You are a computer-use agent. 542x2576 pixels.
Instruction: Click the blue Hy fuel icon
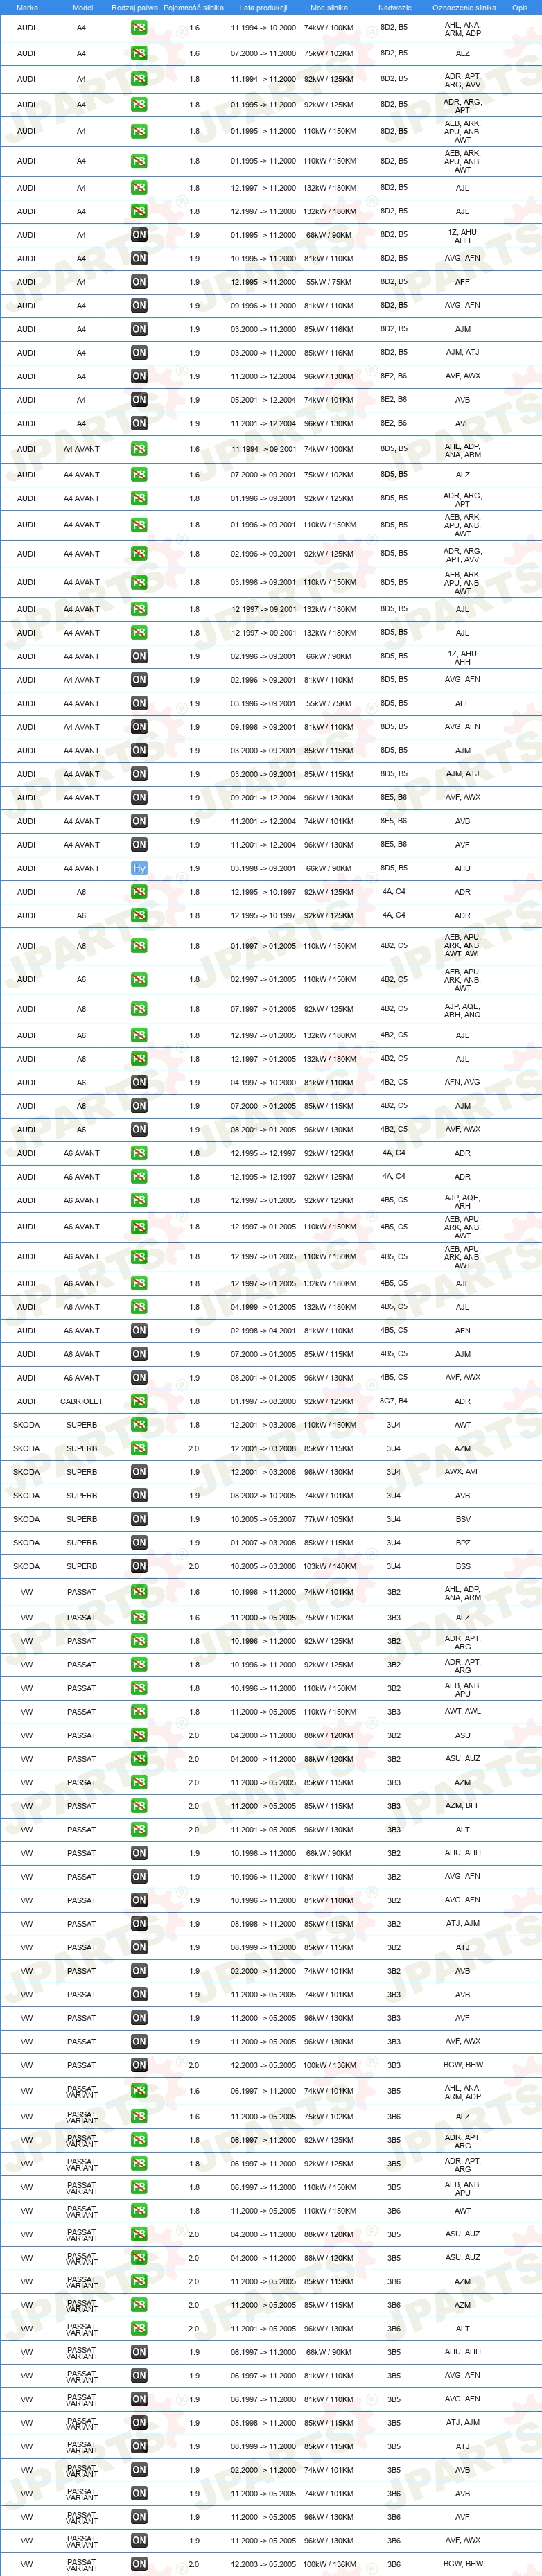pyautogui.click(x=139, y=868)
